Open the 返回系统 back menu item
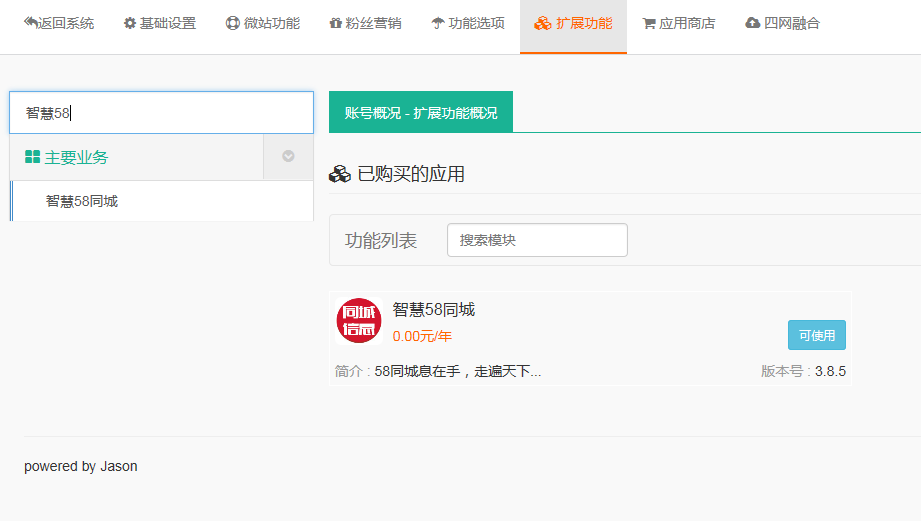The width and height of the screenshot is (921, 521). click(x=59, y=23)
